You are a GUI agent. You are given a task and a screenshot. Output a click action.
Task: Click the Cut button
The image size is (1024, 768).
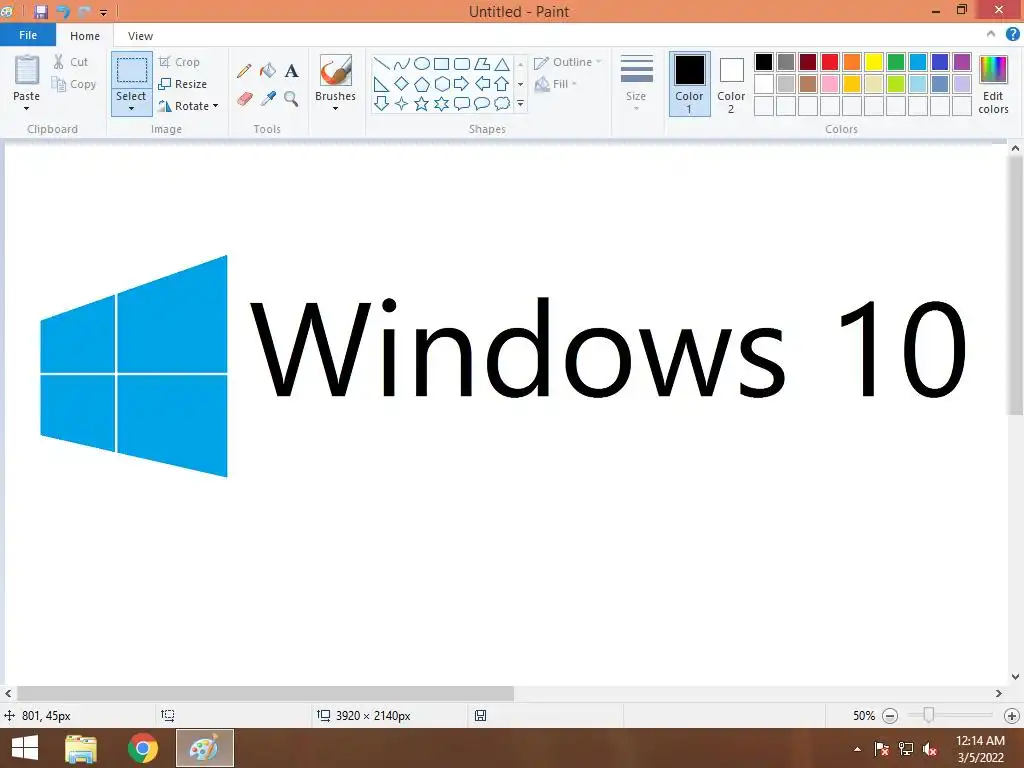point(71,62)
